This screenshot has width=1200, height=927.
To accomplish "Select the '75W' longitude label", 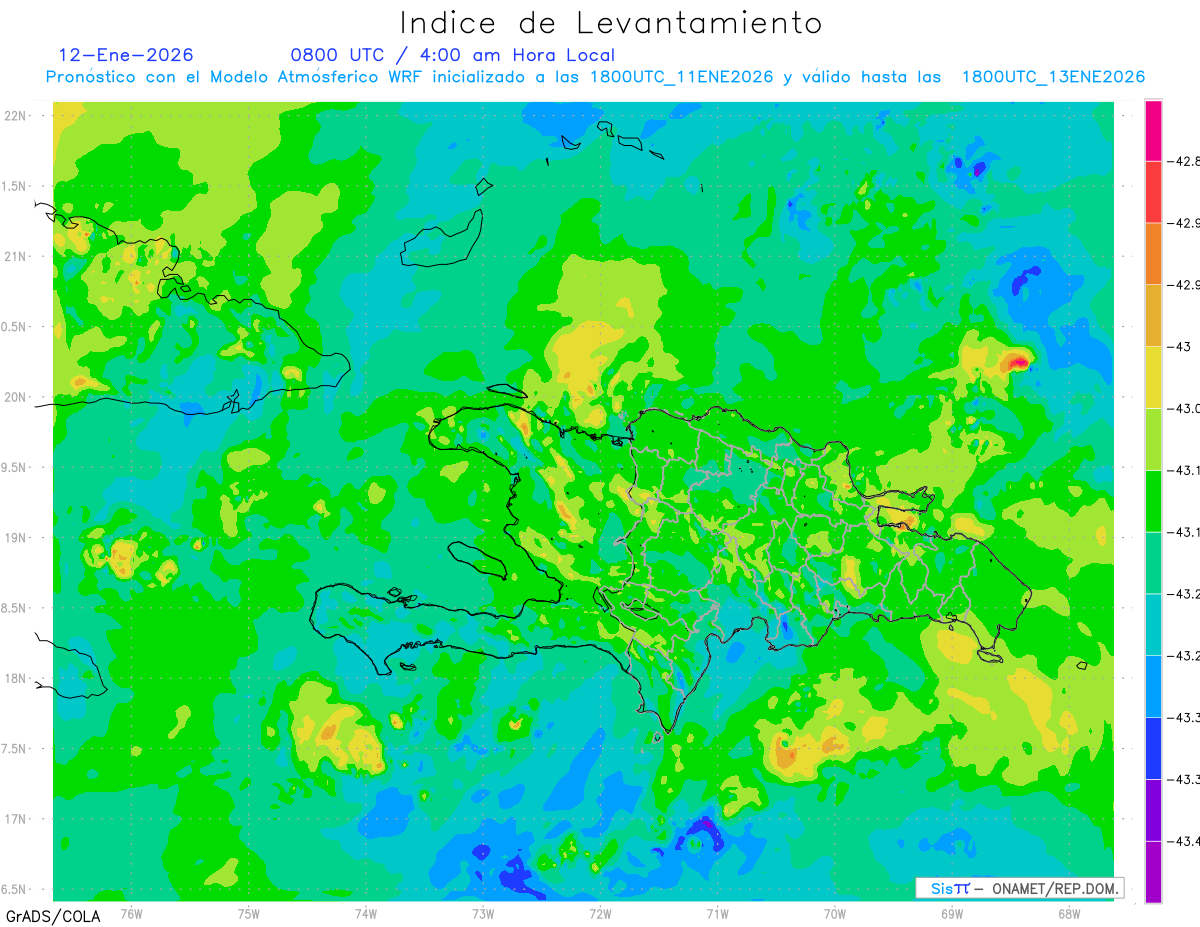I will 249,912.
